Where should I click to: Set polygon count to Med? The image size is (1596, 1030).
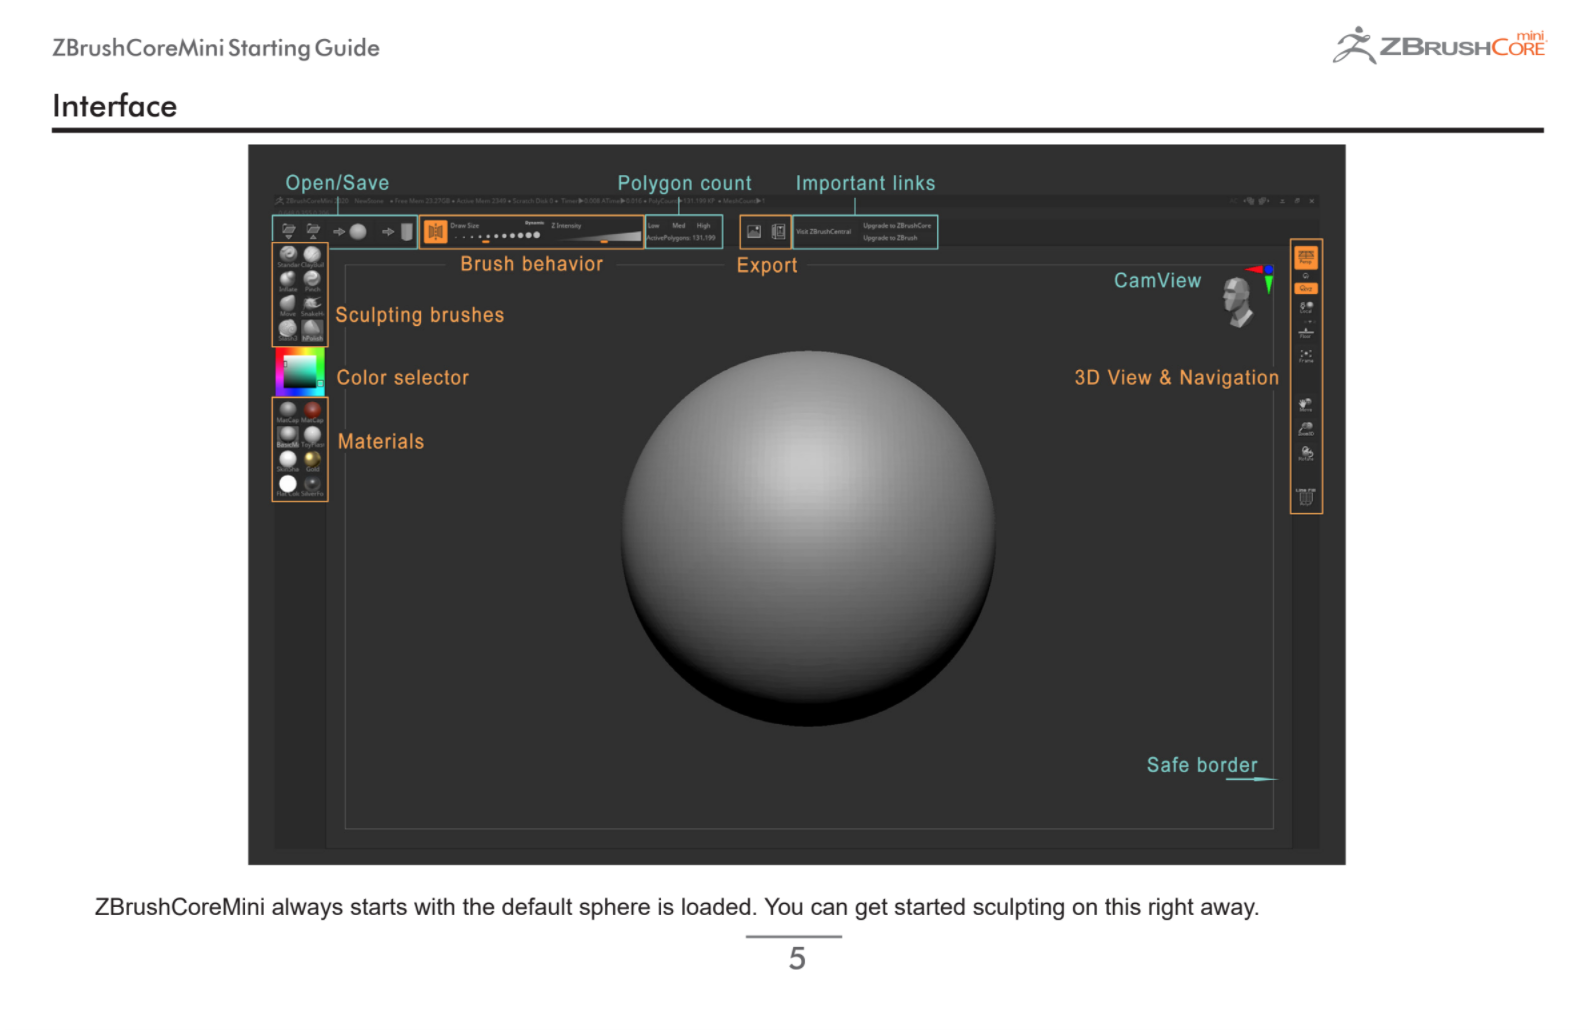pos(679,226)
